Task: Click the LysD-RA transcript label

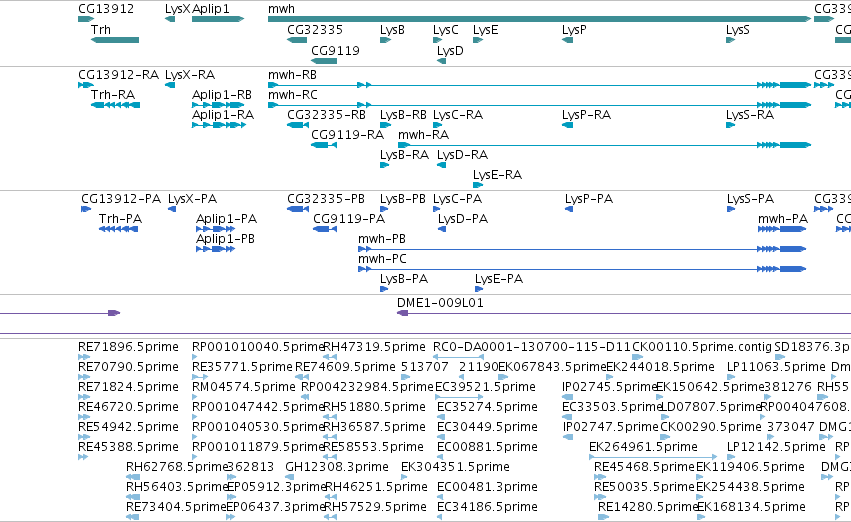Action: (x=462, y=155)
